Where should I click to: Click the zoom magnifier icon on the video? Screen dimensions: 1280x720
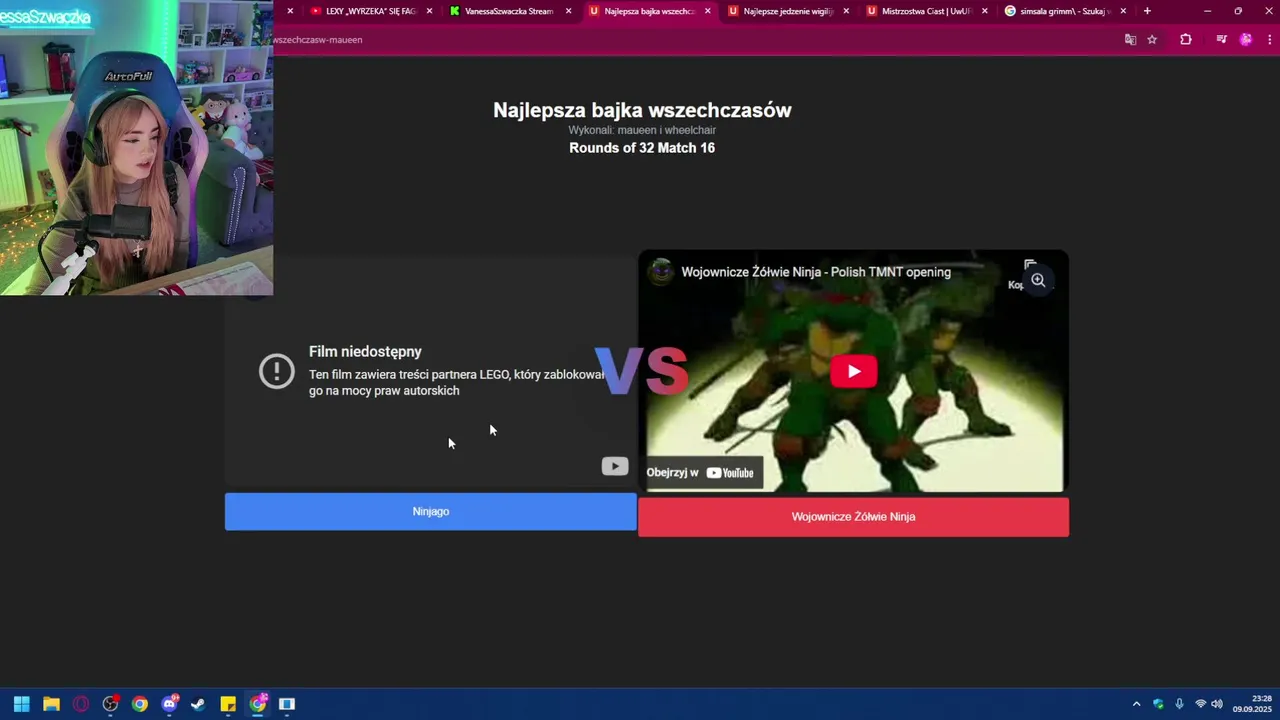(x=1038, y=281)
